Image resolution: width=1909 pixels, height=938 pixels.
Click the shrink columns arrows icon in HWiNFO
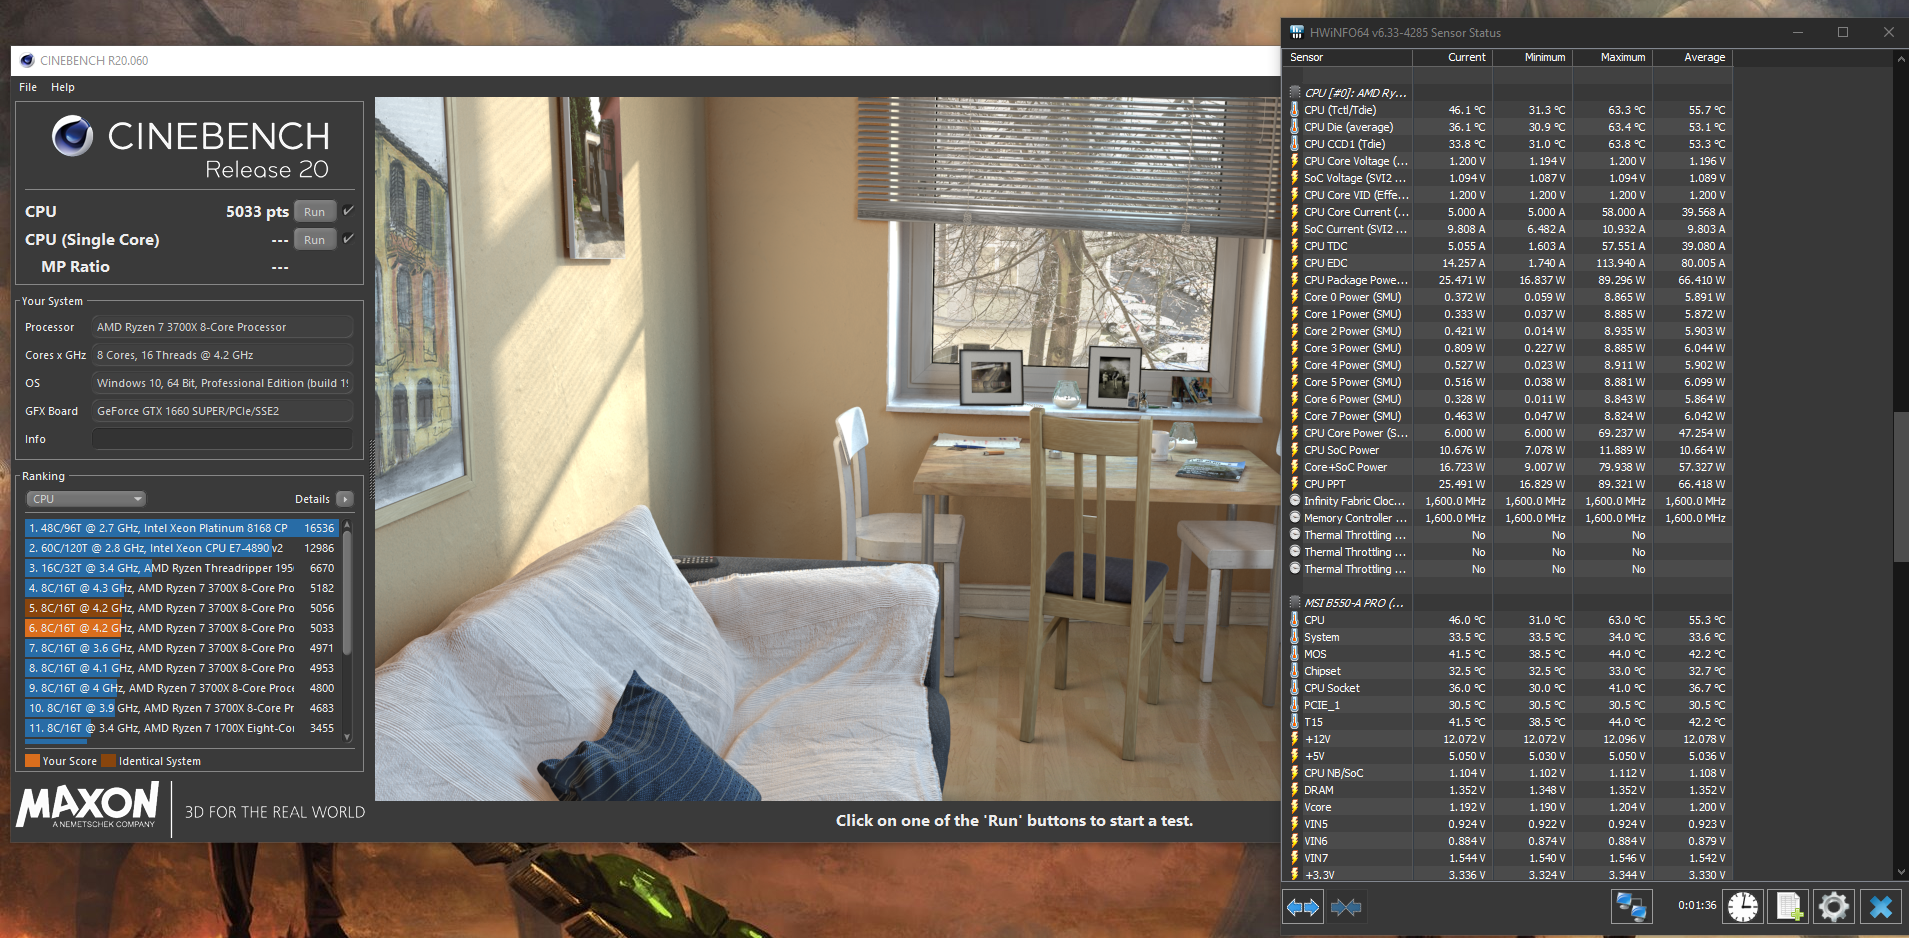pyautogui.click(x=1346, y=907)
